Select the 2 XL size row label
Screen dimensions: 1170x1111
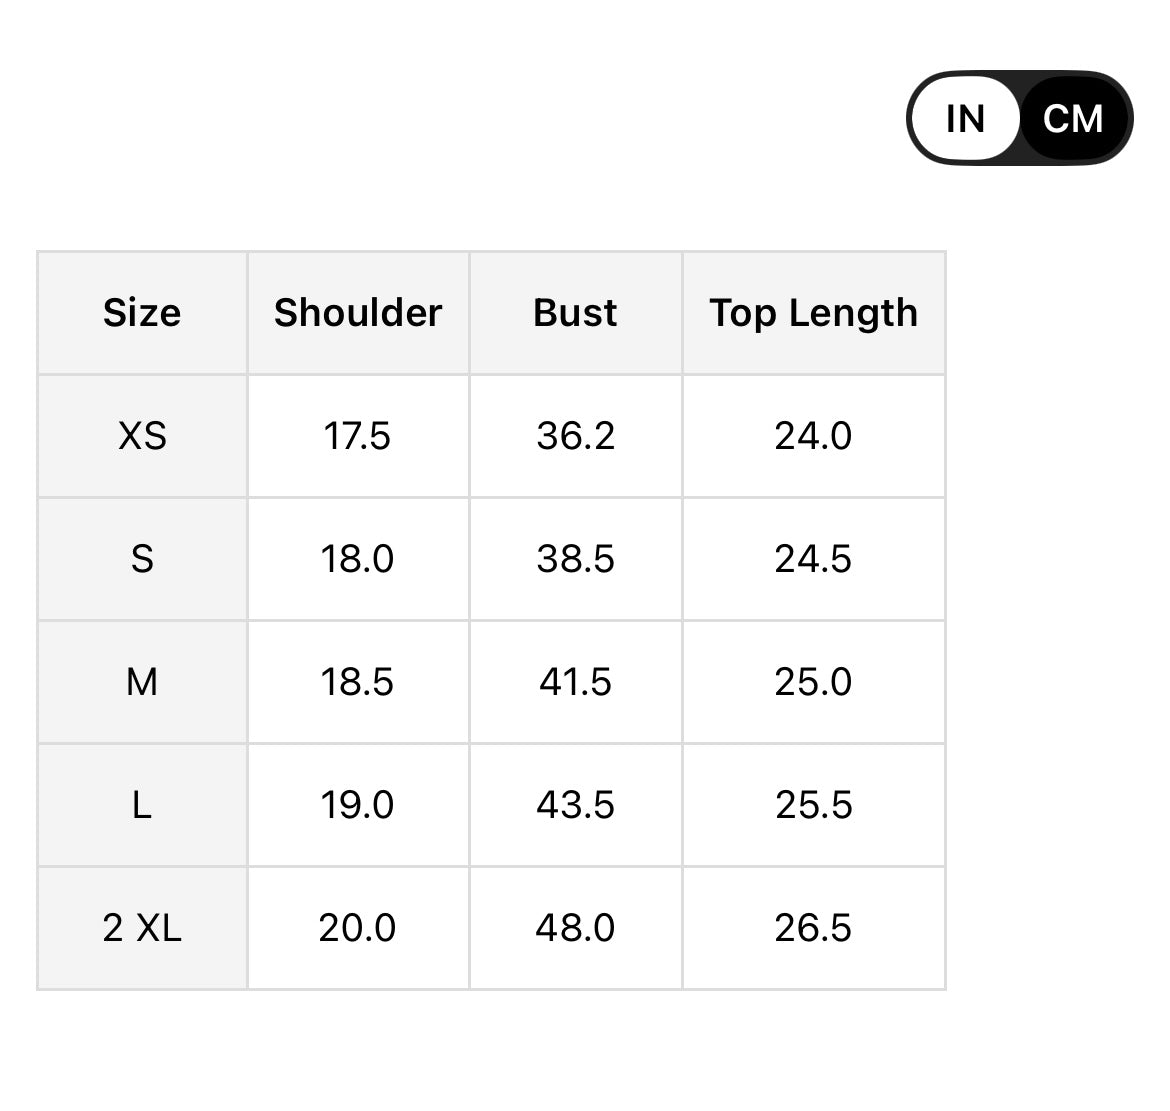click(x=142, y=928)
